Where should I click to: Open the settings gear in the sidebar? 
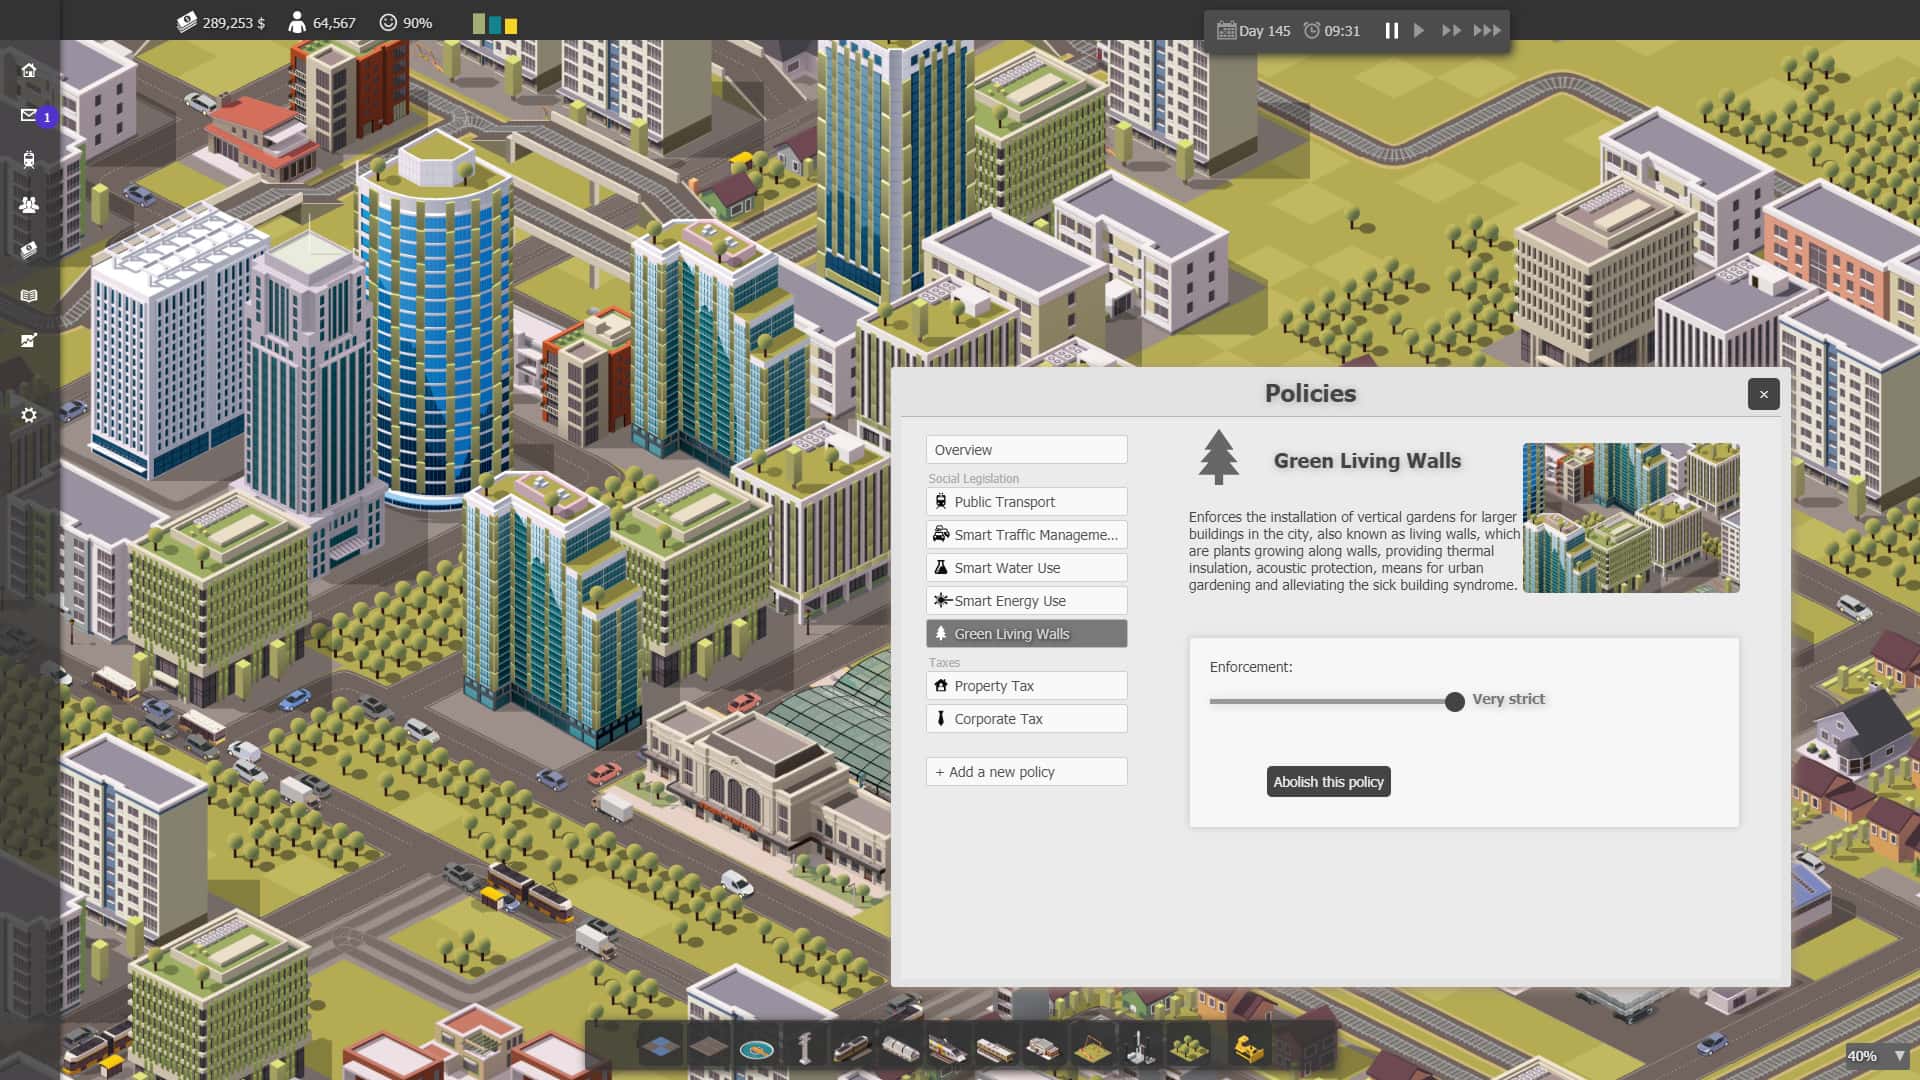pyautogui.click(x=29, y=414)
